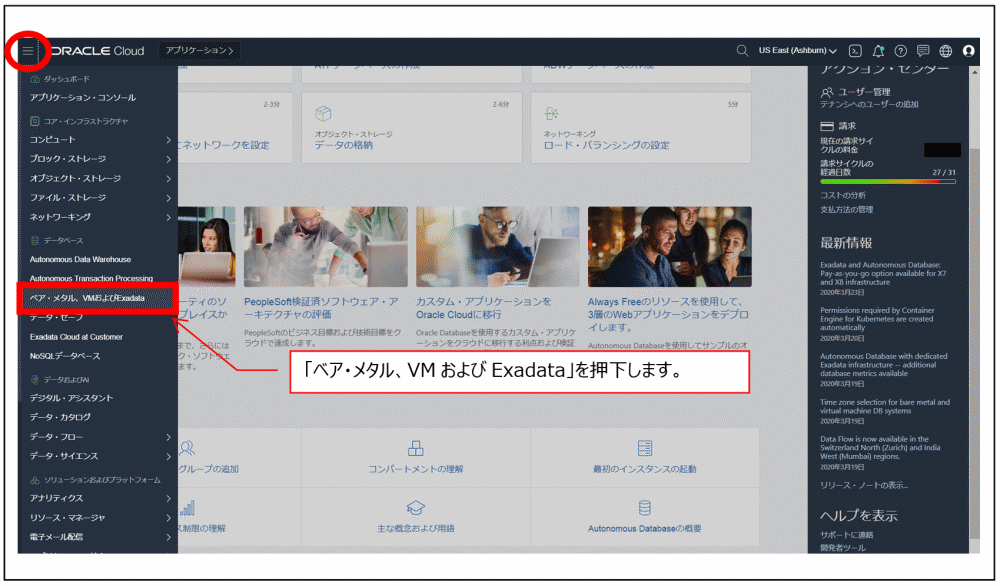The height and width of the screenshot is (586, 1000).
Task: Click the man with laptop photo thumbnail
Action: point(497,247)
